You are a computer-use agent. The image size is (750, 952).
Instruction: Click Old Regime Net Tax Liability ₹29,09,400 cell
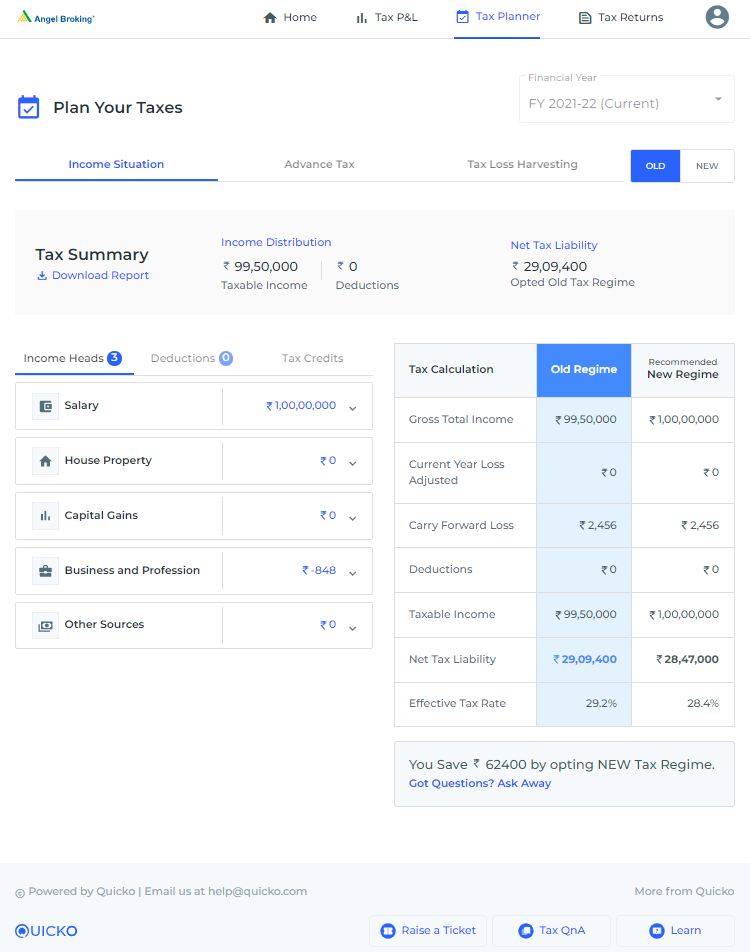pyautogui.click(x=584, y=659)
